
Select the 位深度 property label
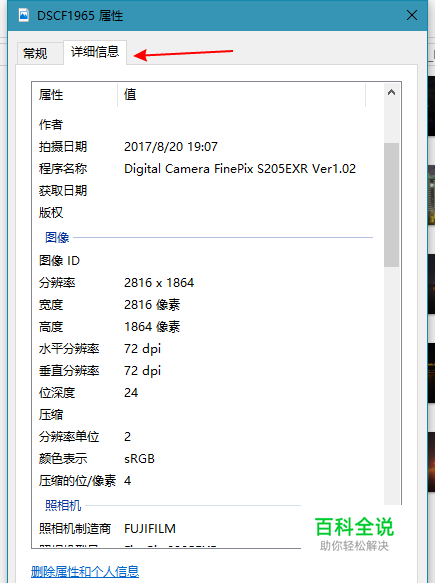pos(57,393)
